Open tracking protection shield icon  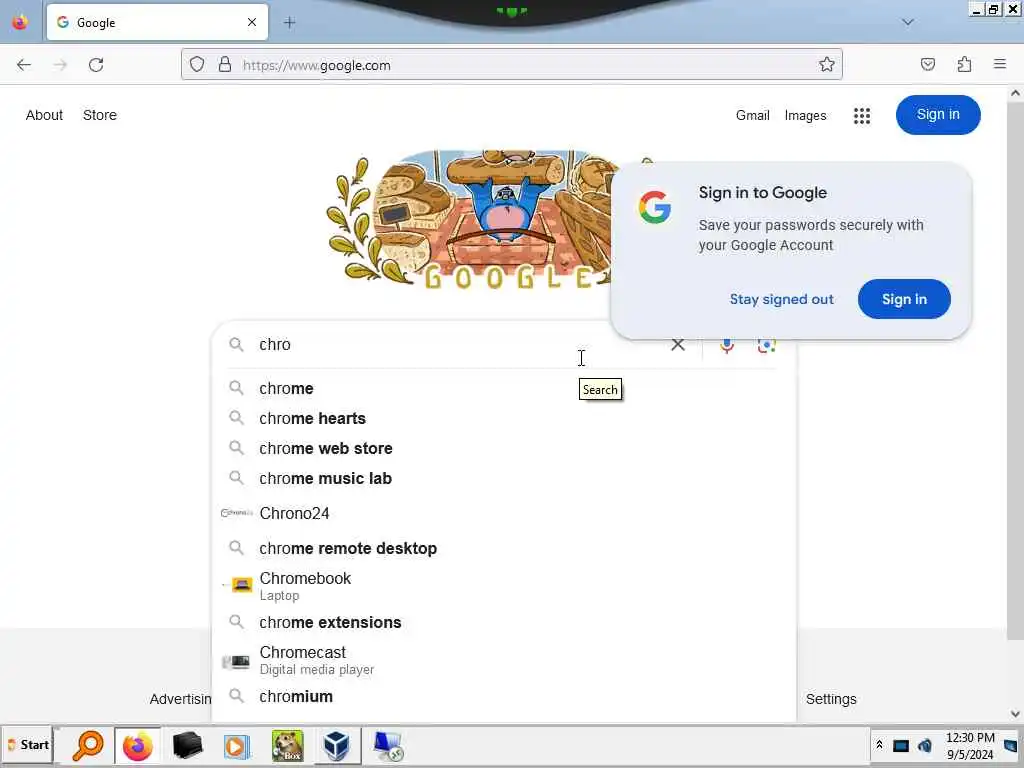(197, 65)
